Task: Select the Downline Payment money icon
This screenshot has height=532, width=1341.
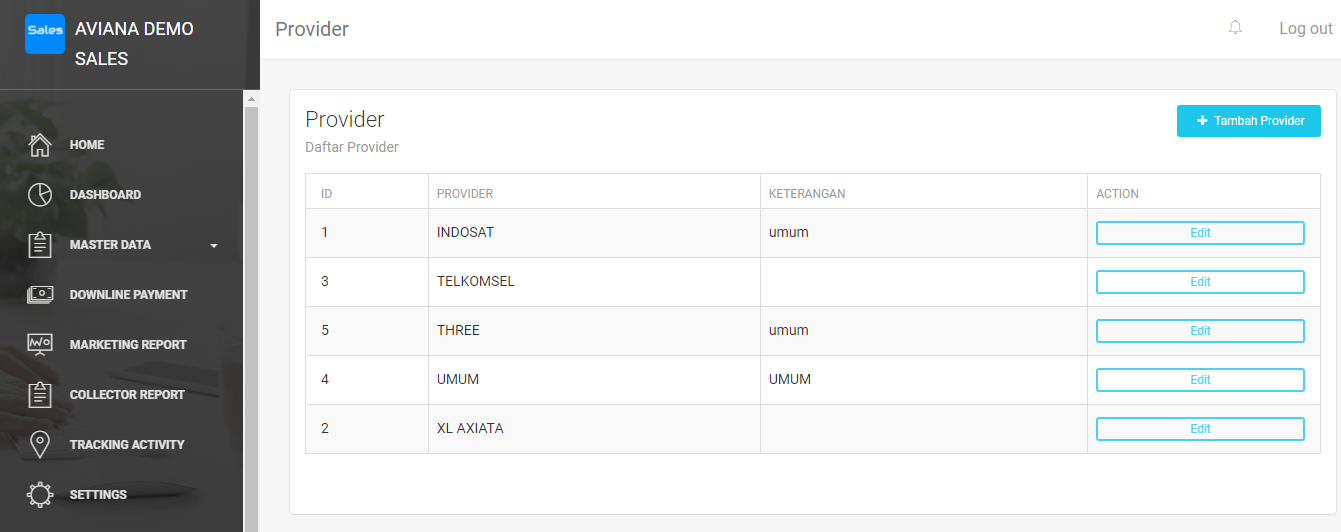Action: 40,295
